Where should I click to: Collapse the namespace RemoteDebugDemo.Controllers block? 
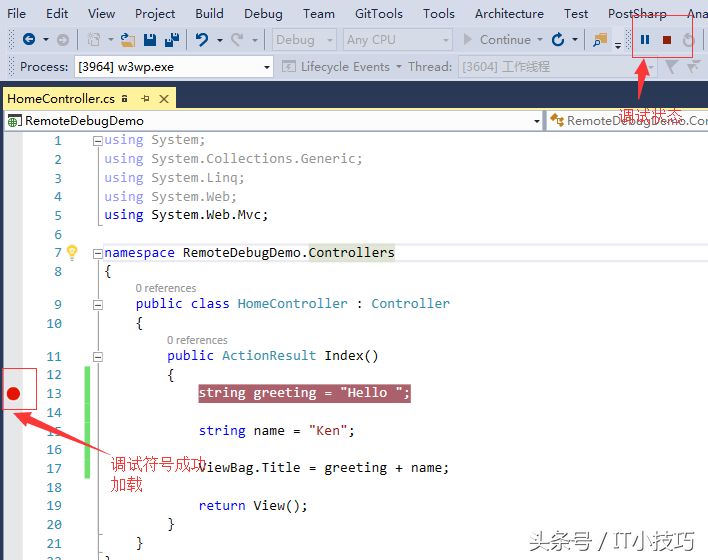pyautogui.click(x=97, y=253)
